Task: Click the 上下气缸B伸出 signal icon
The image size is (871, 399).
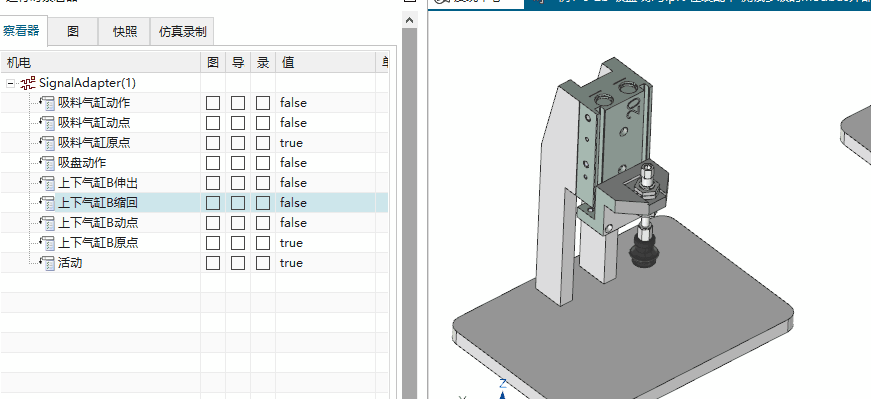Action: click(48, 183)
